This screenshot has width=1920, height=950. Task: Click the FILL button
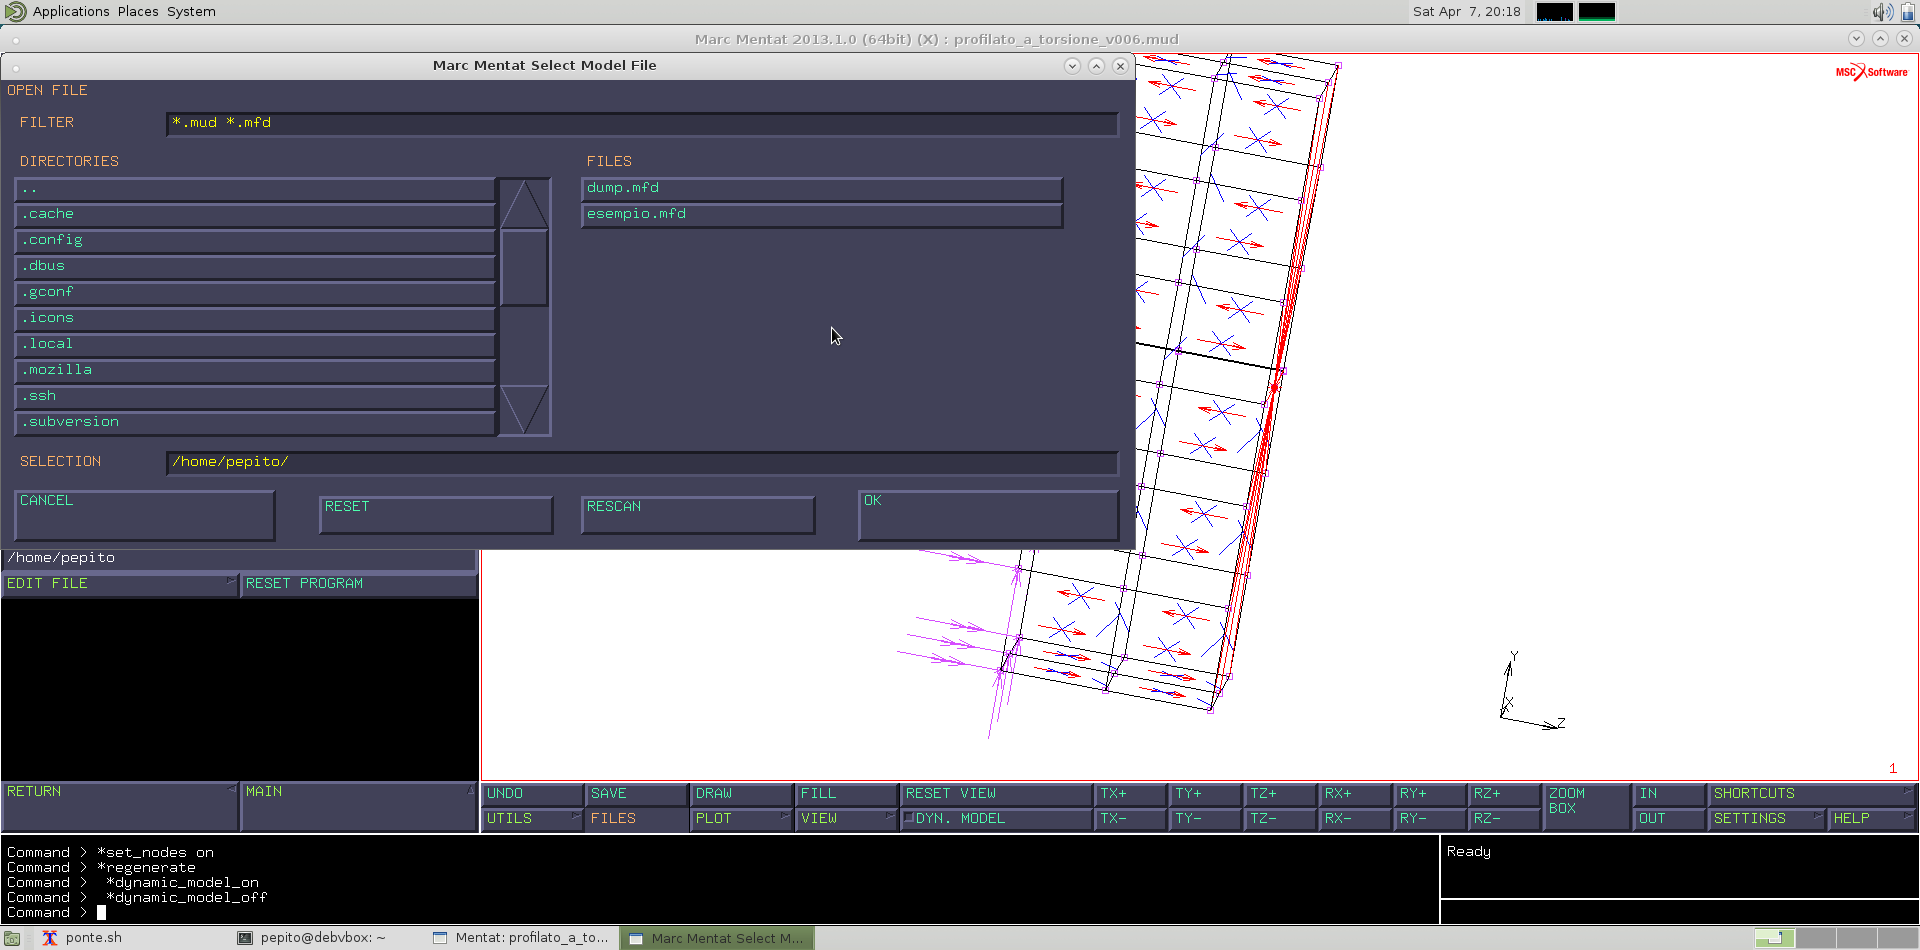pyautogui.click(x=847, y=794)
